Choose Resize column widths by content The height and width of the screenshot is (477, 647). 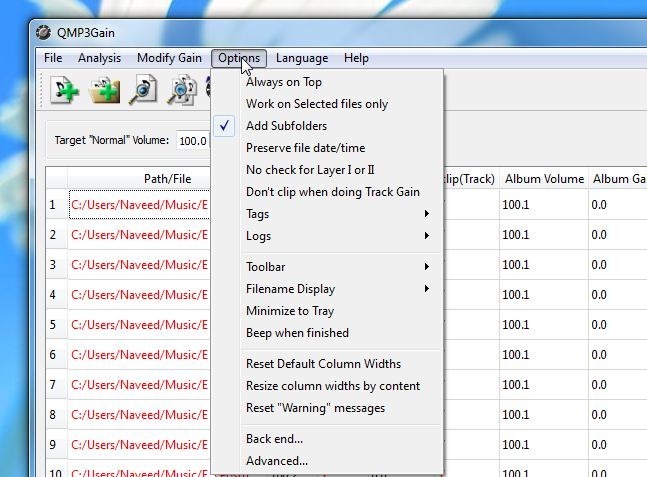click(x=327, y=386)
